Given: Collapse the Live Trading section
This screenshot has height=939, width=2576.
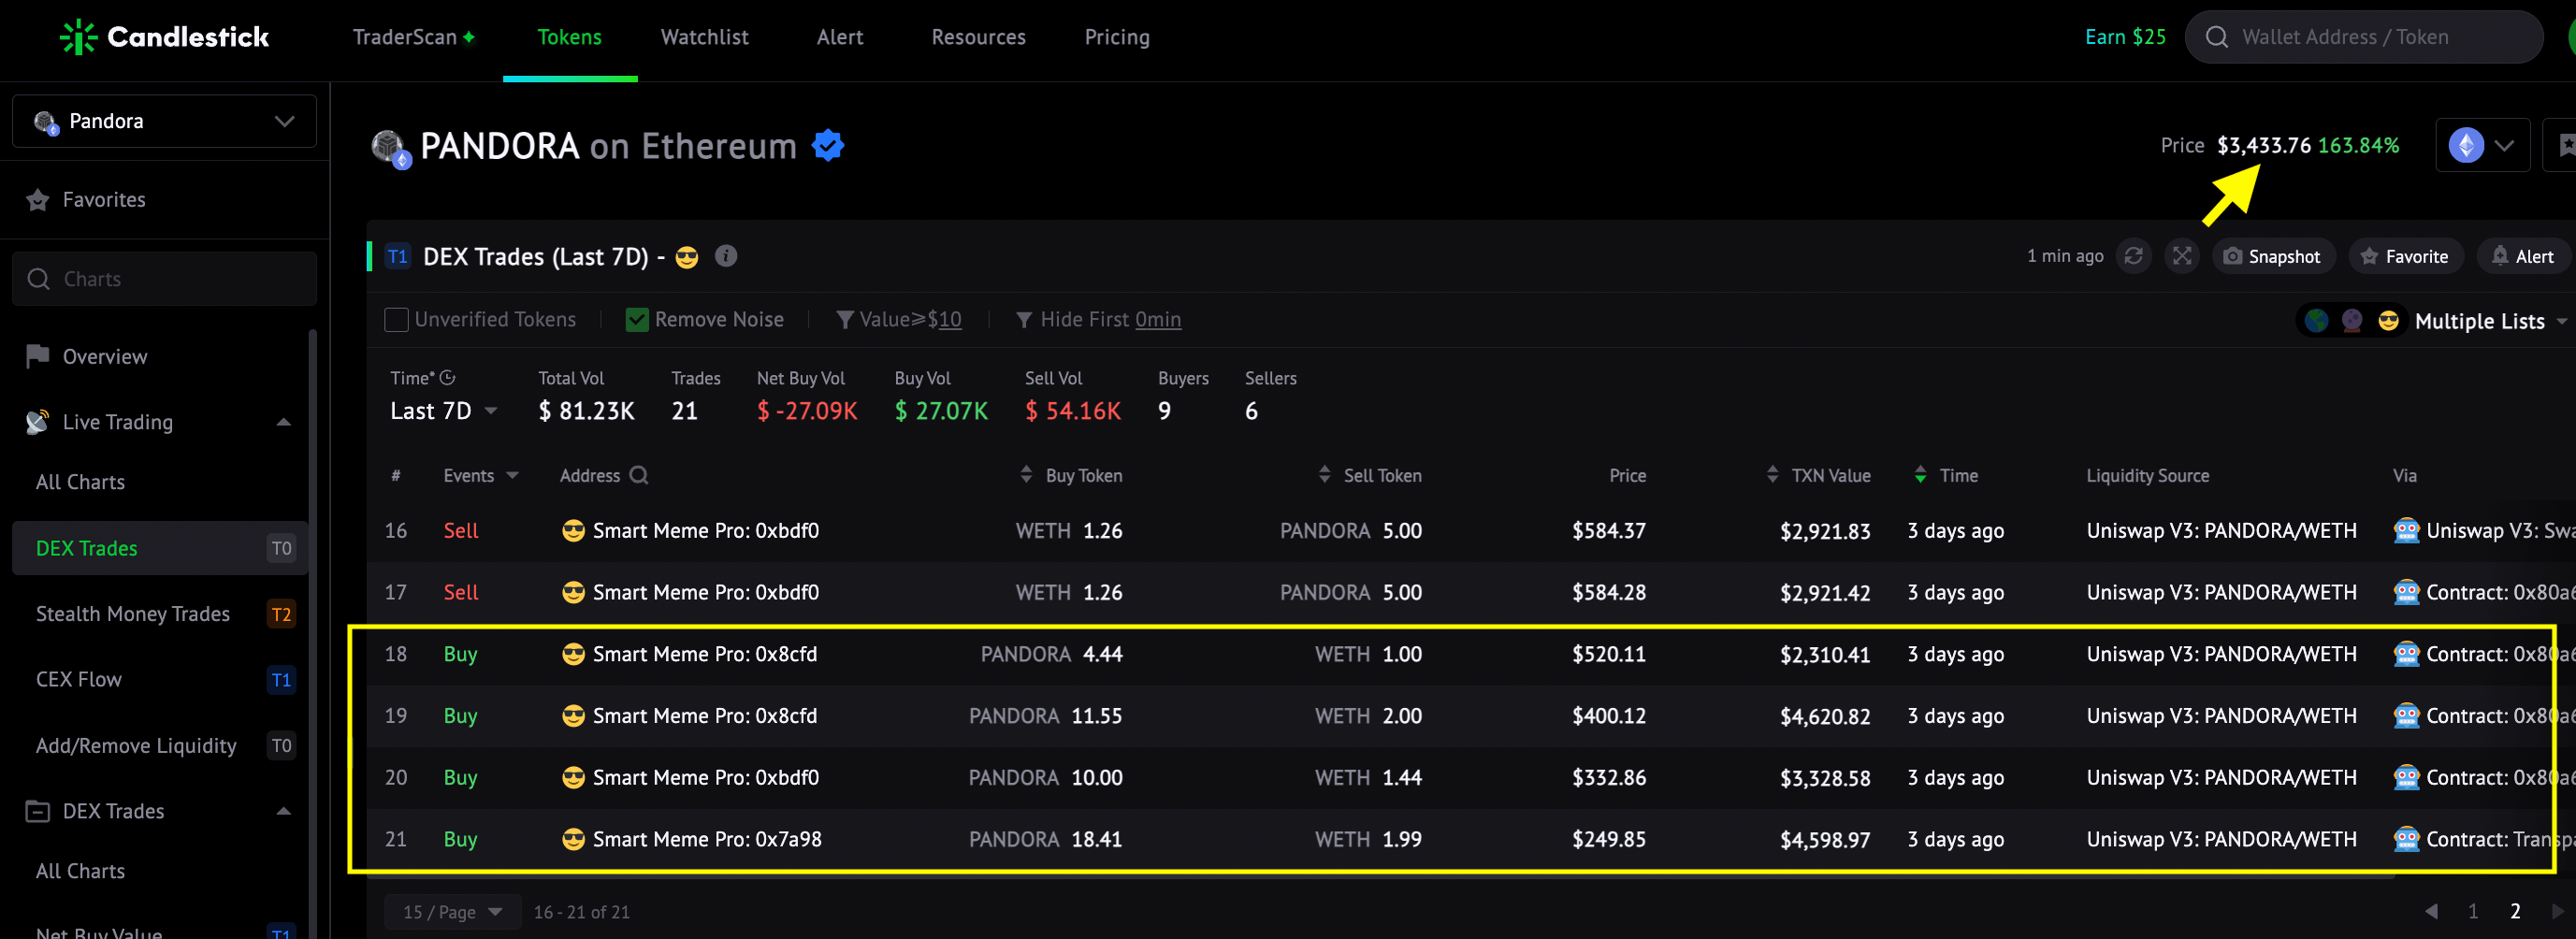Looking at the screenshot, I should pyautogui.click(x=284, y=422).
